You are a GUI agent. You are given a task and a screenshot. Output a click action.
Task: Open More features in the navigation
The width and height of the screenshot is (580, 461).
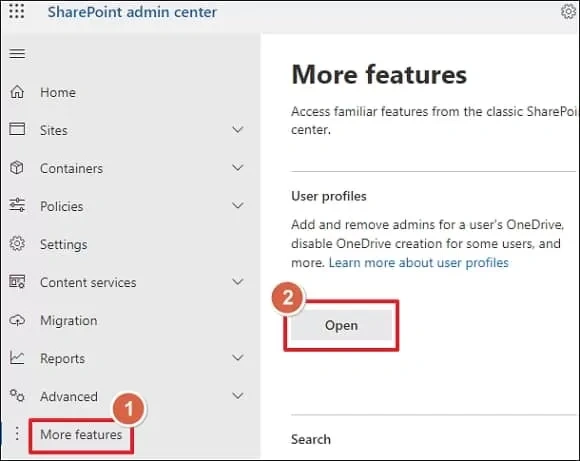81,435
